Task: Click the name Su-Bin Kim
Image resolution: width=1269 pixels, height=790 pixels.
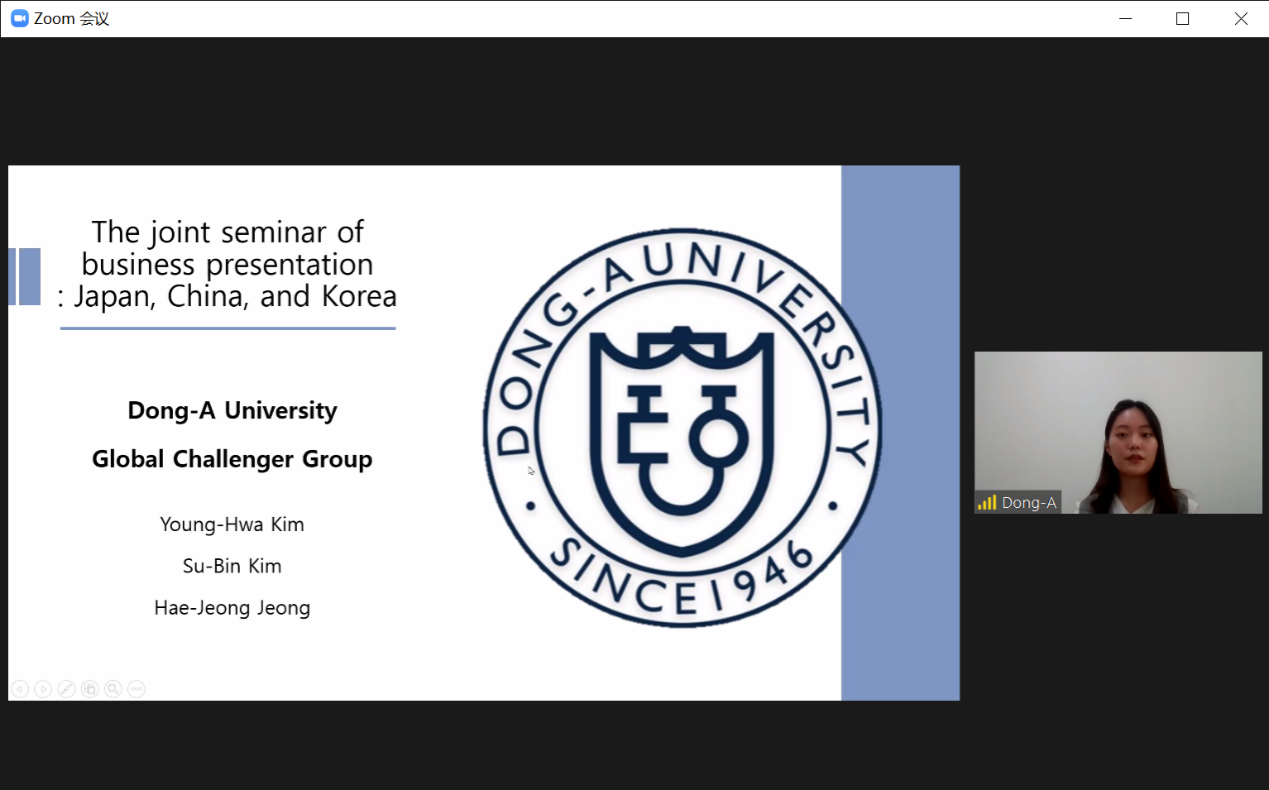Action: [232, 566]
